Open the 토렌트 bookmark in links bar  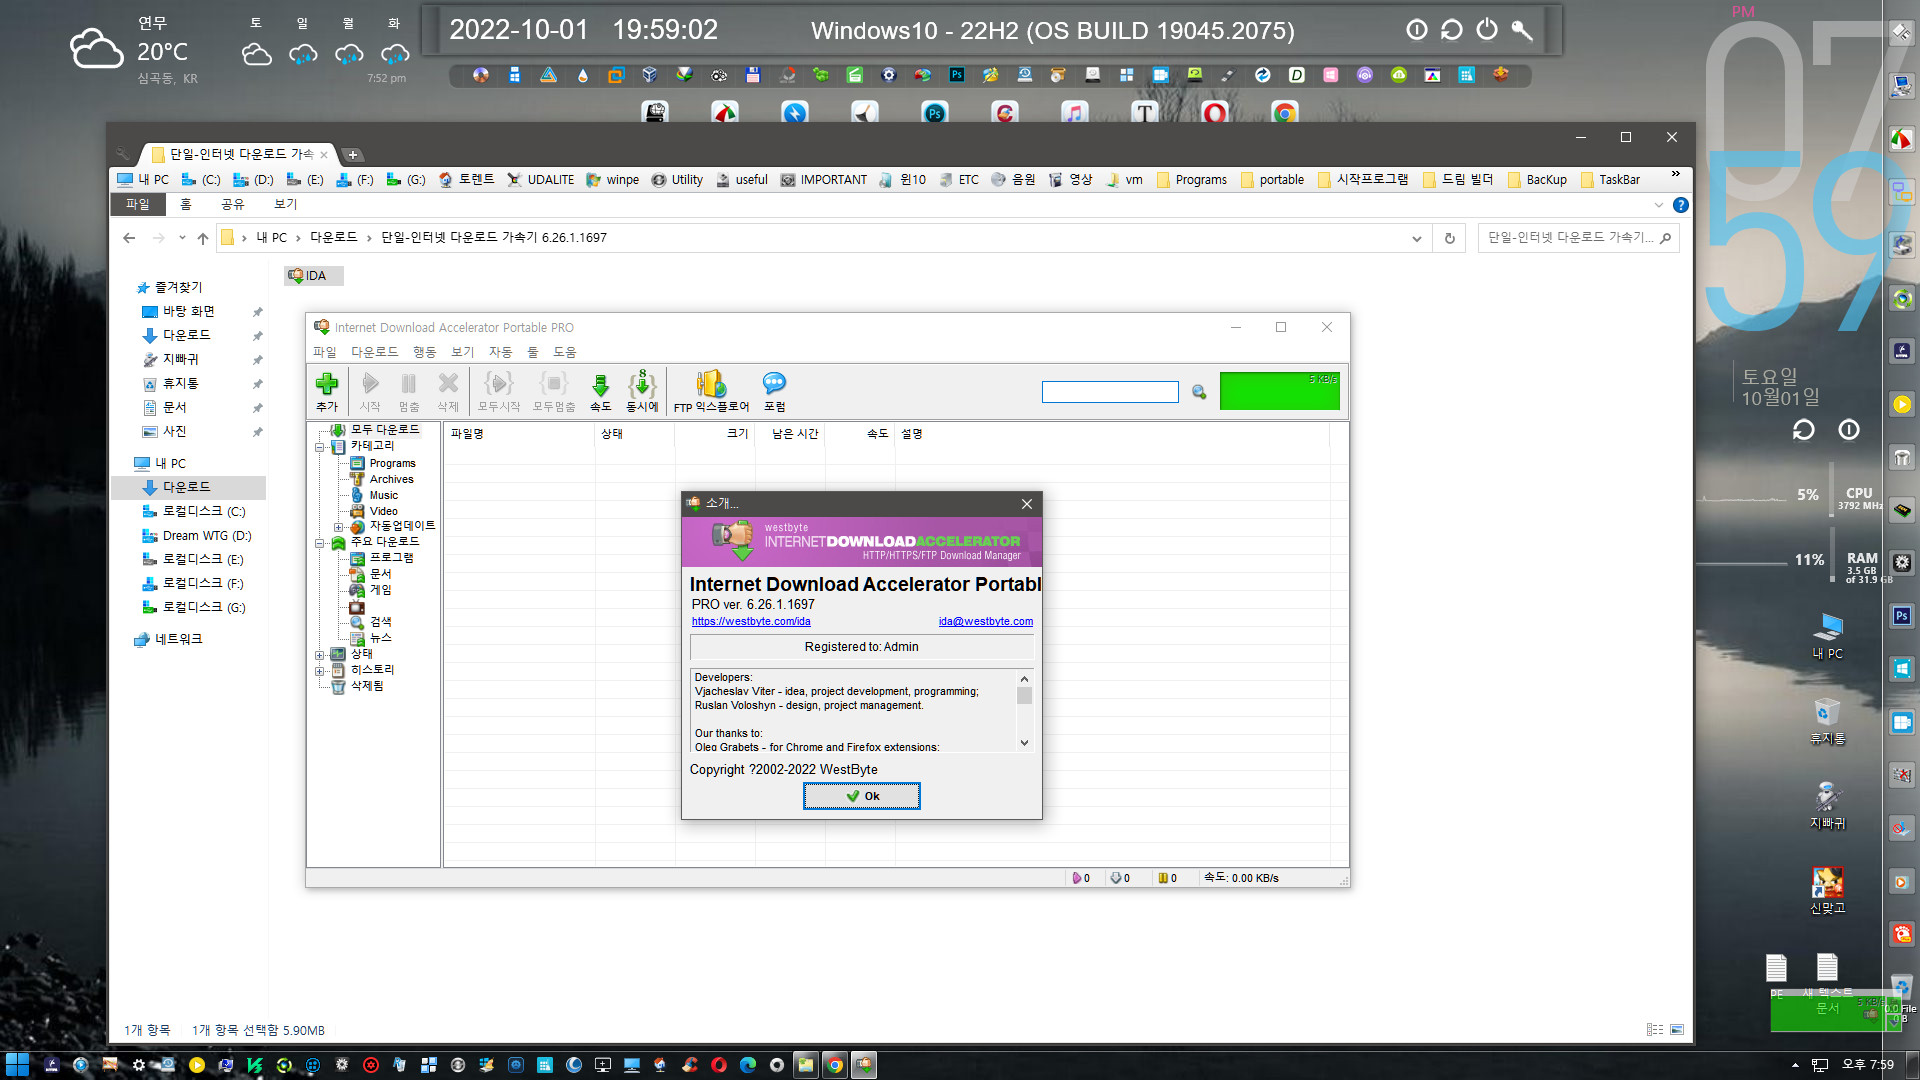click(466, 180)
